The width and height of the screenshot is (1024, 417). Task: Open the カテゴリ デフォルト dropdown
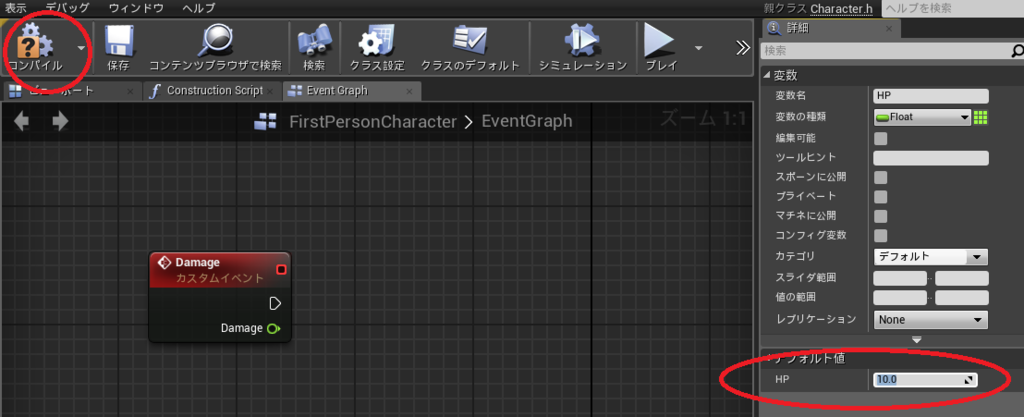click(x=931, y=257)
